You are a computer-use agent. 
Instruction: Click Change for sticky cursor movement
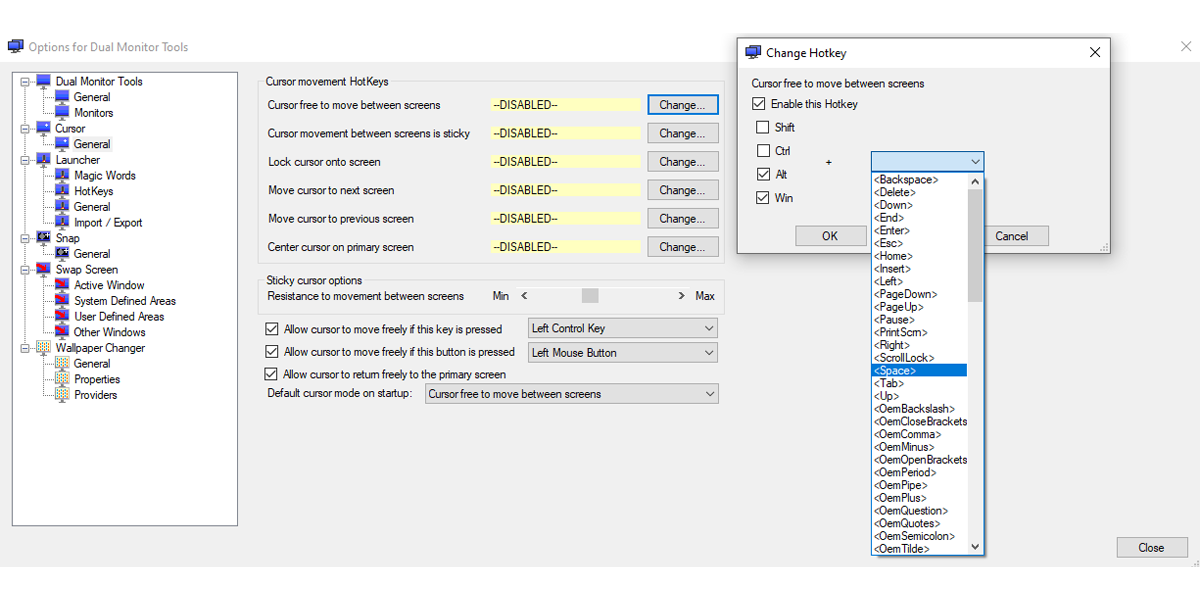(x=683, y=133)
